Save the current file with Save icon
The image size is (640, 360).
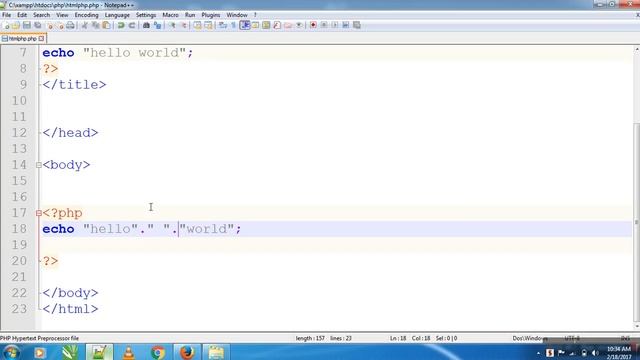click(27, 25)
